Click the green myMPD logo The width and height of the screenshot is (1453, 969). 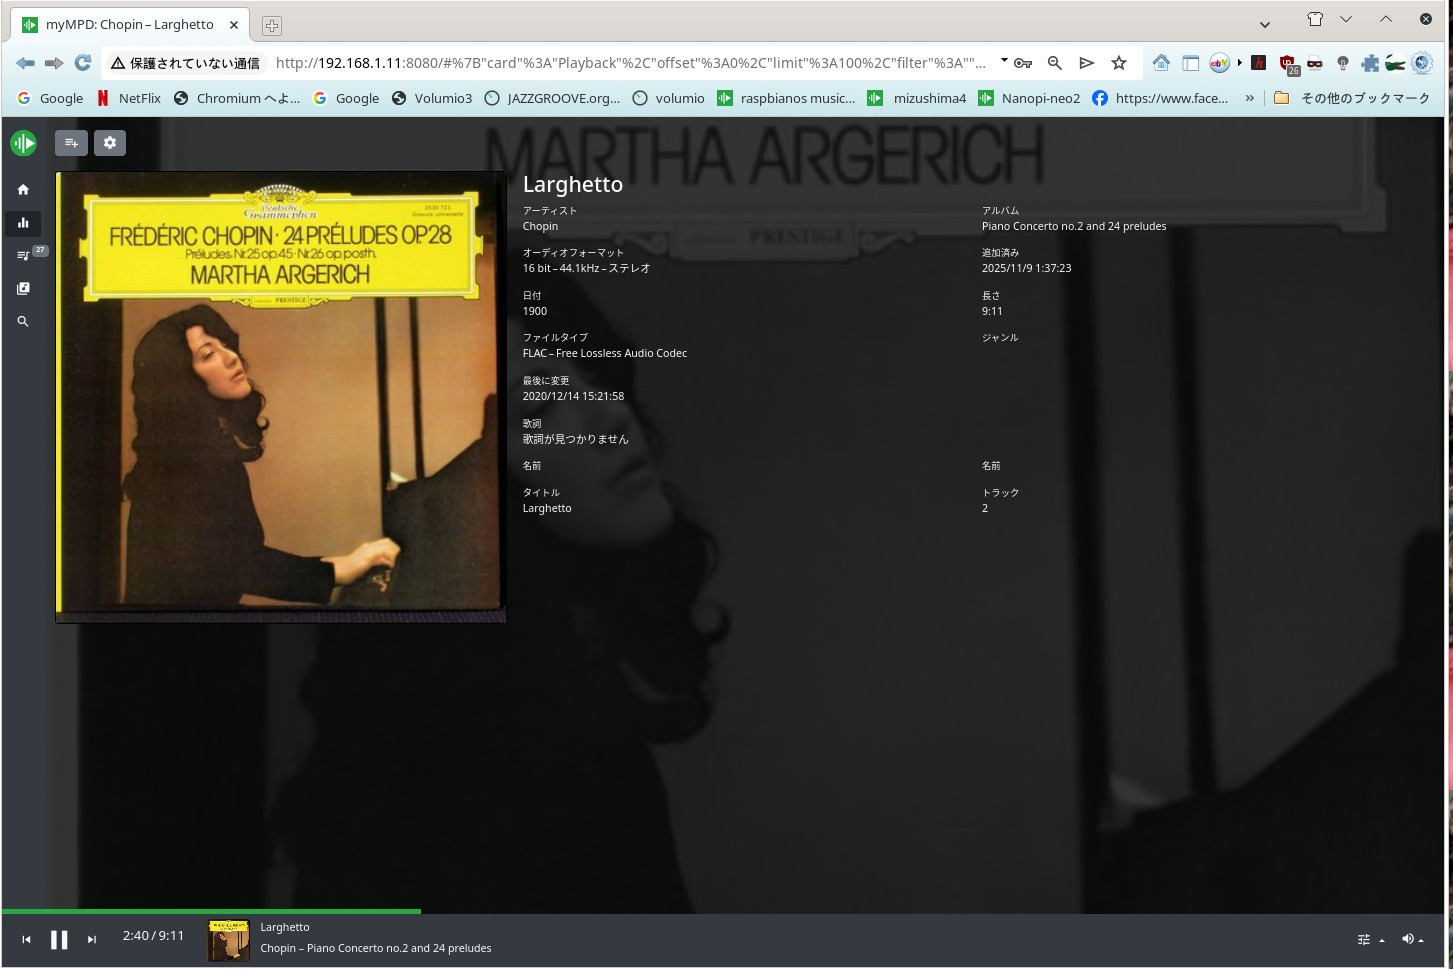coord(23,143)
